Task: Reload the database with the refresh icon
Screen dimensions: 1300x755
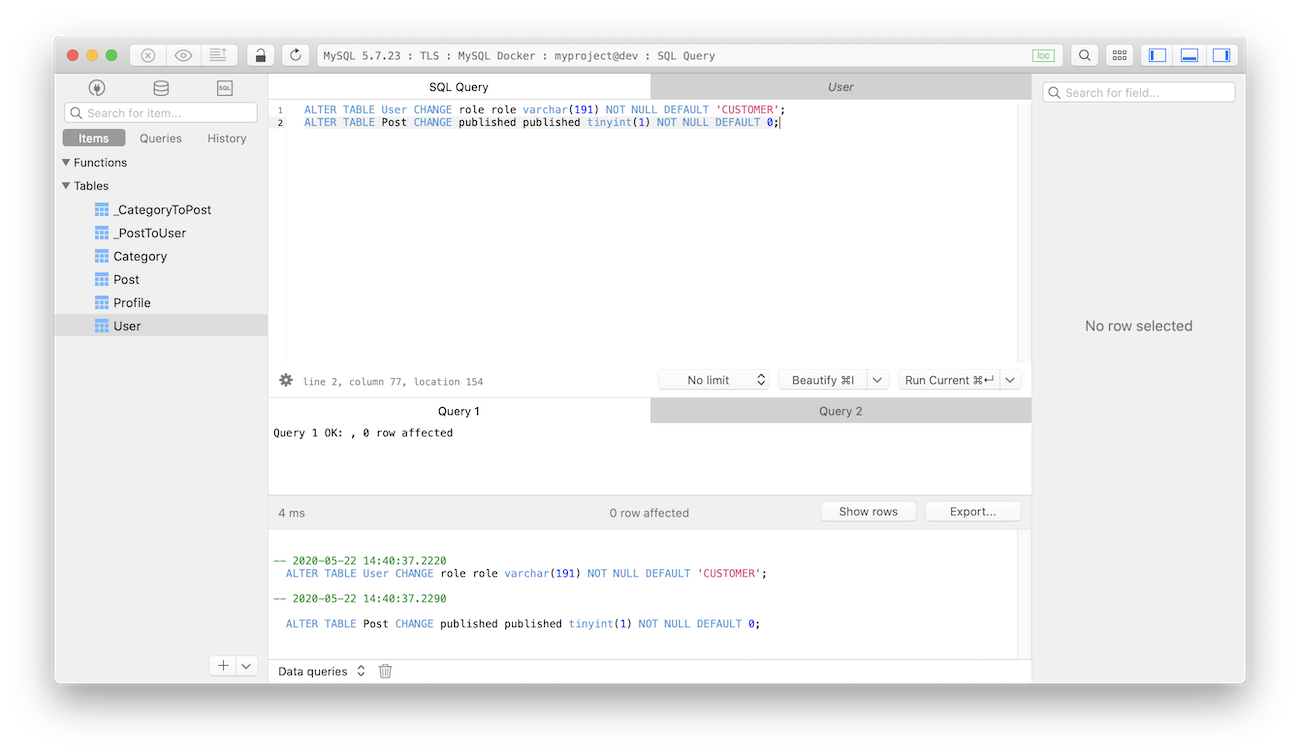Action: click(x=295, y=55)
